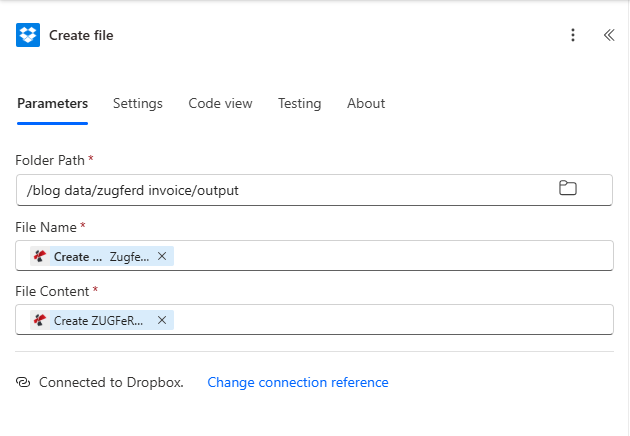630x436 pixels.
Task: Click the Connected to Dropbox status text
Action: coord(111,382)
